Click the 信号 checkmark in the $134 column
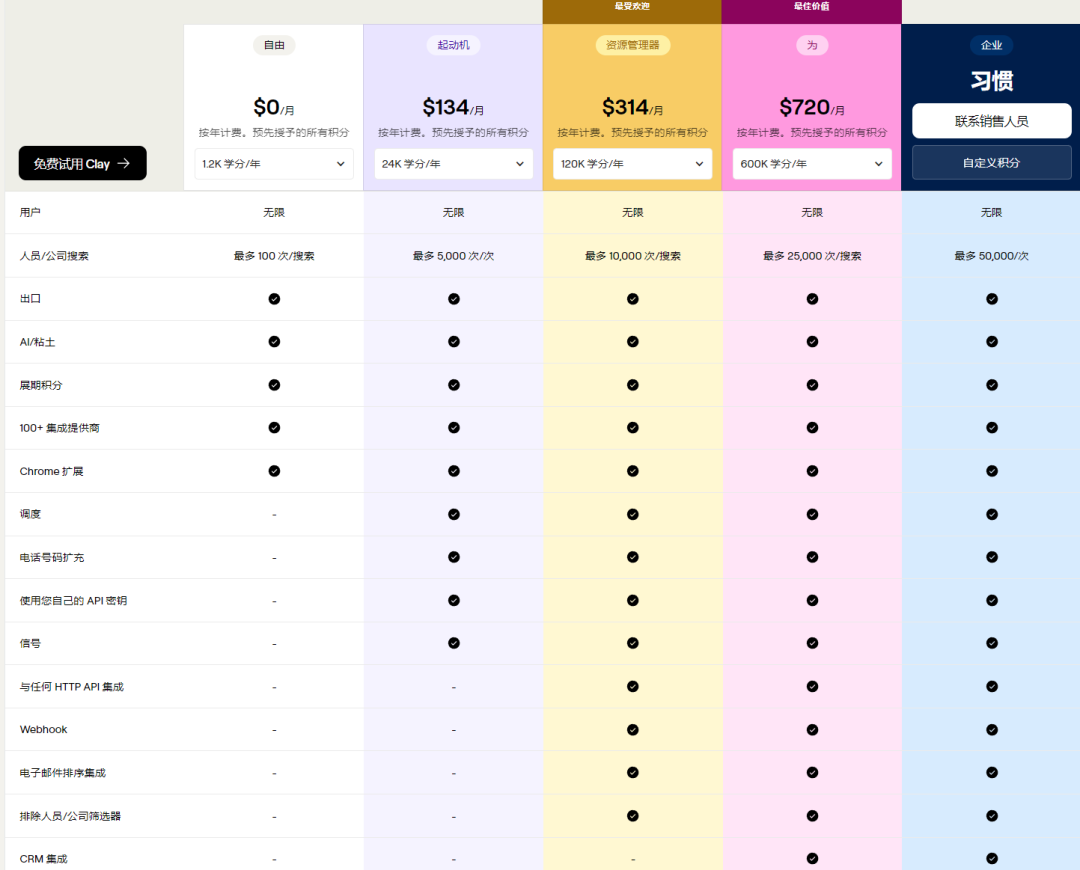This screenshot has width=1080, height=870. 454,643
